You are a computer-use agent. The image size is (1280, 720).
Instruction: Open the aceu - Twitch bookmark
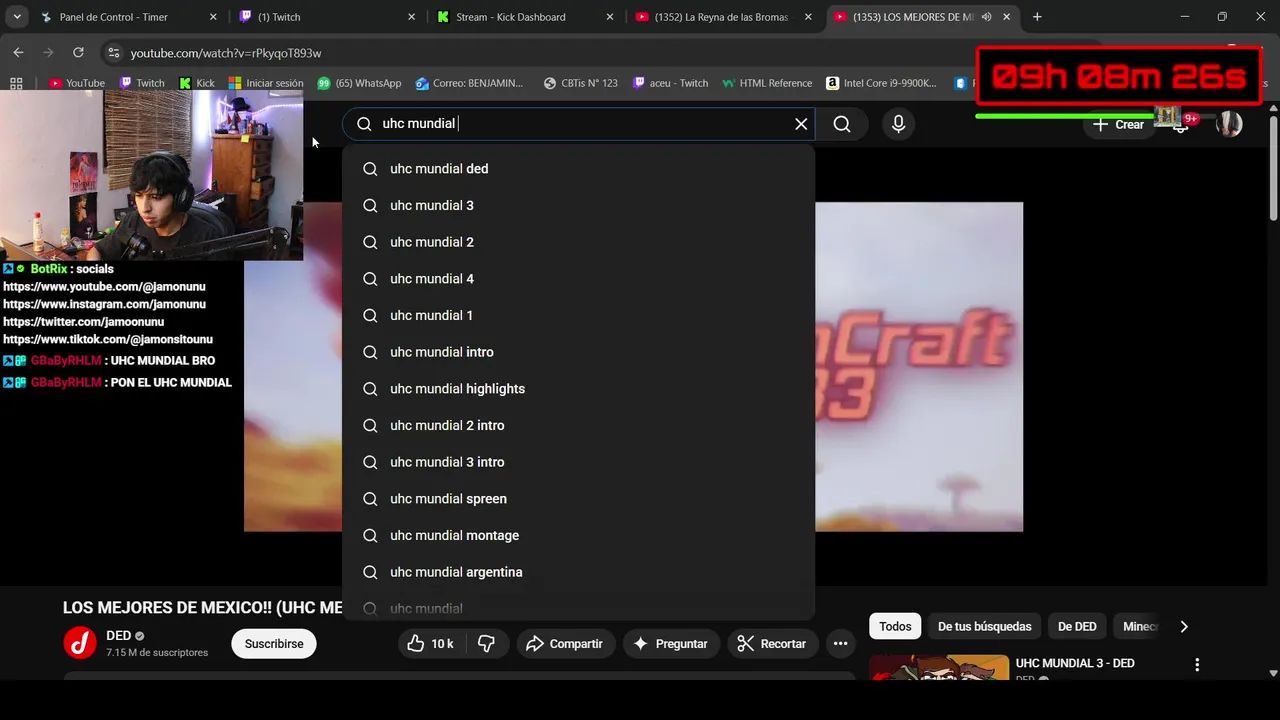670,83
